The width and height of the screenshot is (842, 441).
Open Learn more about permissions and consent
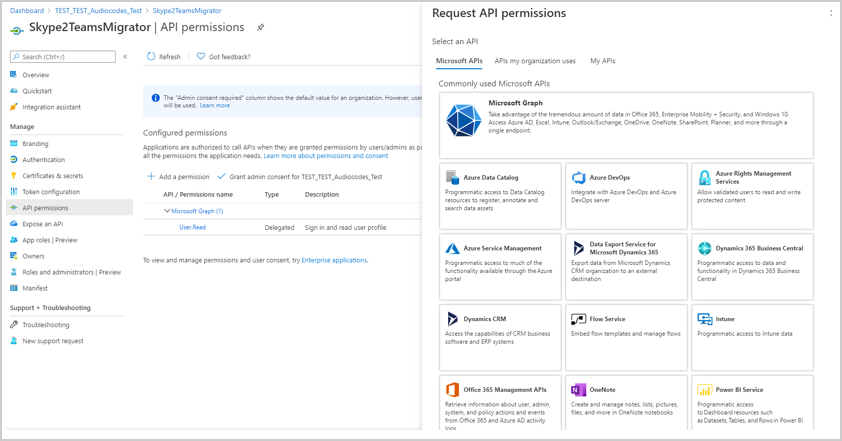tap(325, 156)
